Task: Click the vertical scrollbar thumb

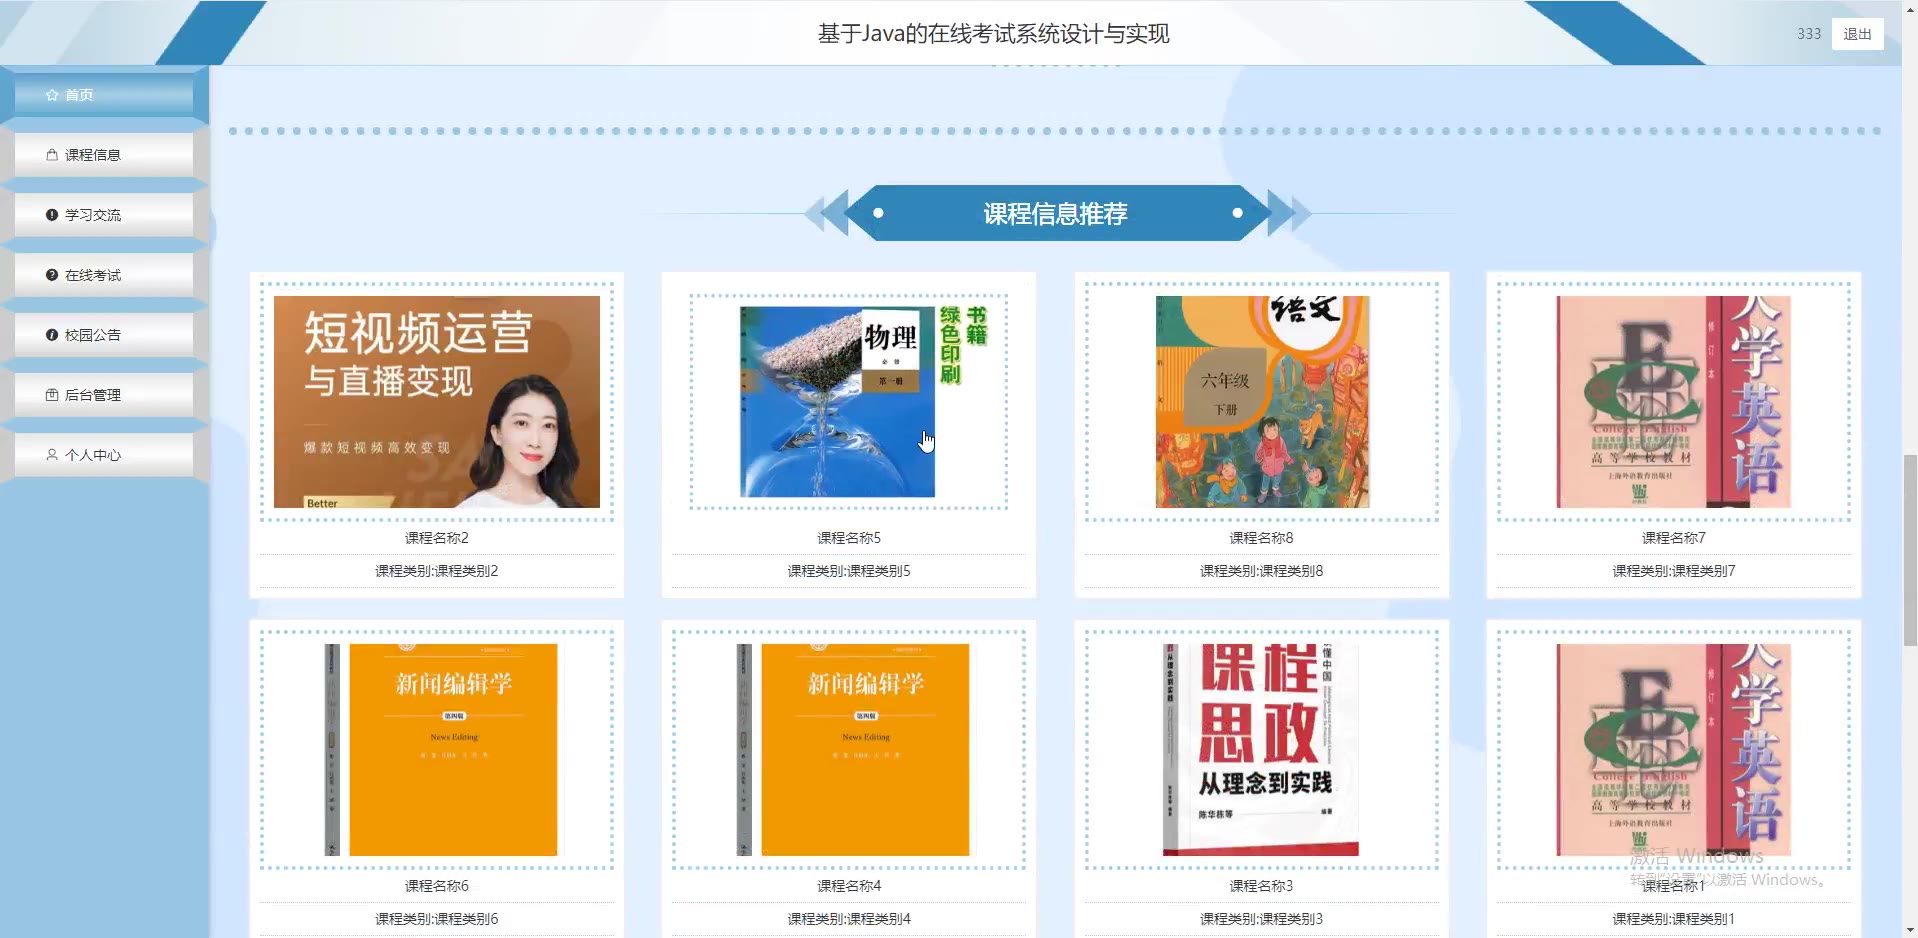Action: pos(1910,550)
